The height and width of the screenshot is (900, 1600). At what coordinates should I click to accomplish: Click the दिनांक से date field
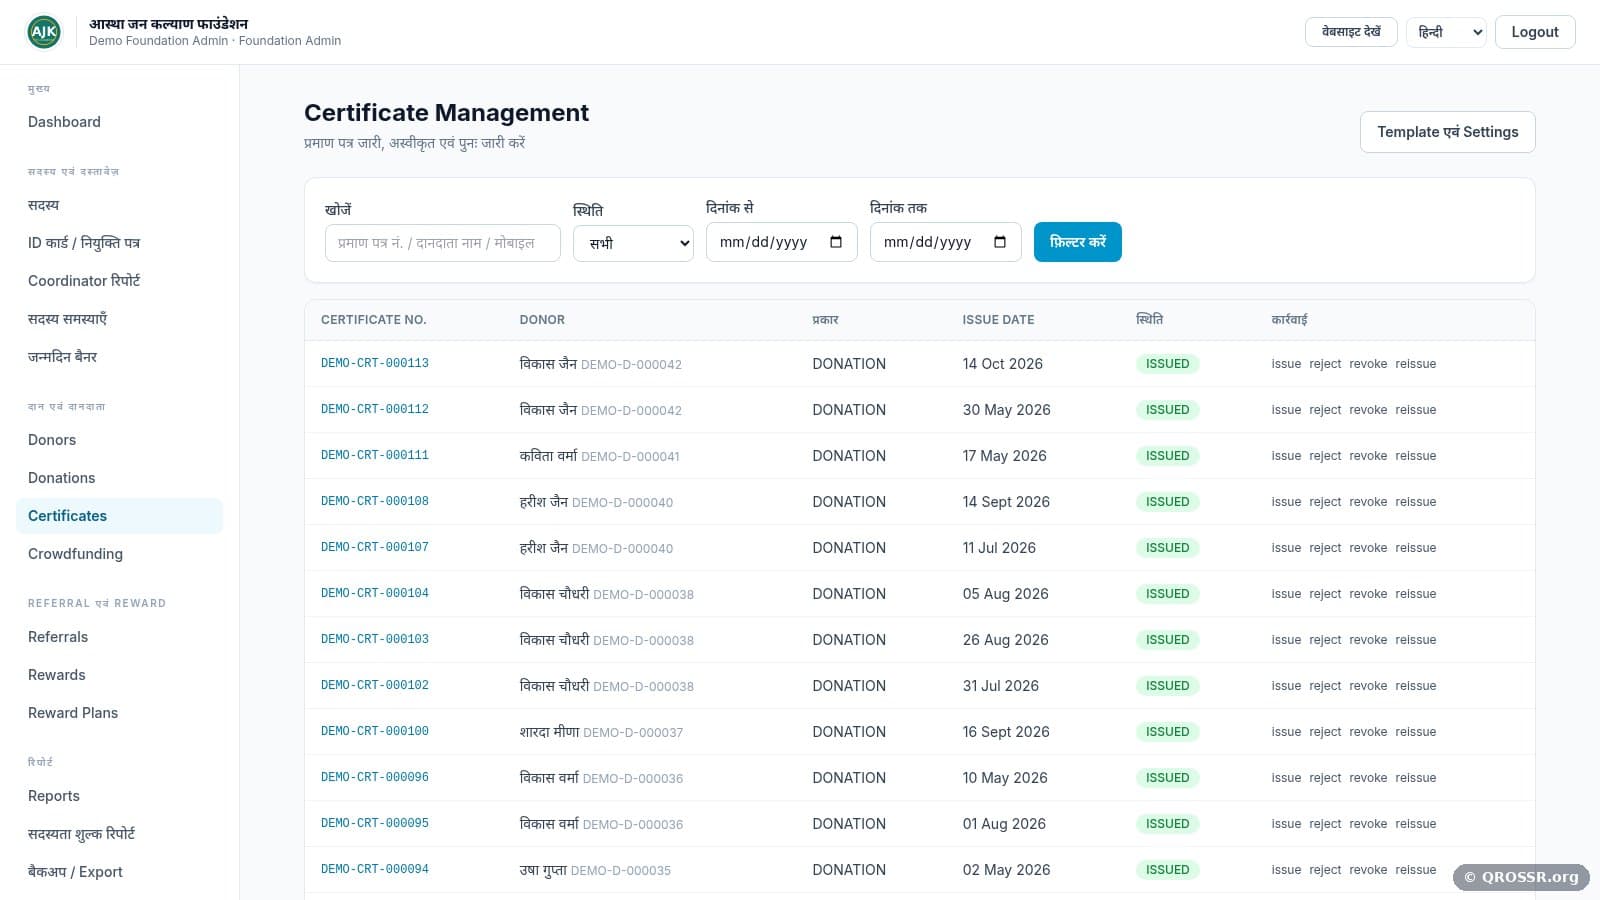(x=781, y=242)
